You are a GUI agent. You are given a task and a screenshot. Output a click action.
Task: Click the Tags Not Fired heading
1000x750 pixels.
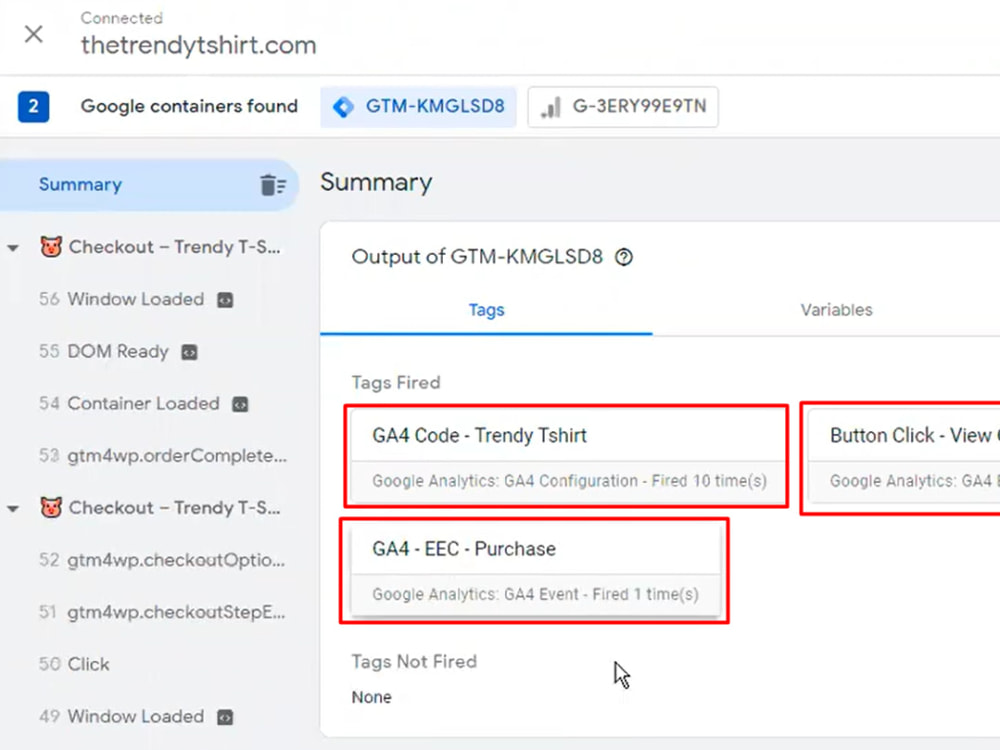414,661
